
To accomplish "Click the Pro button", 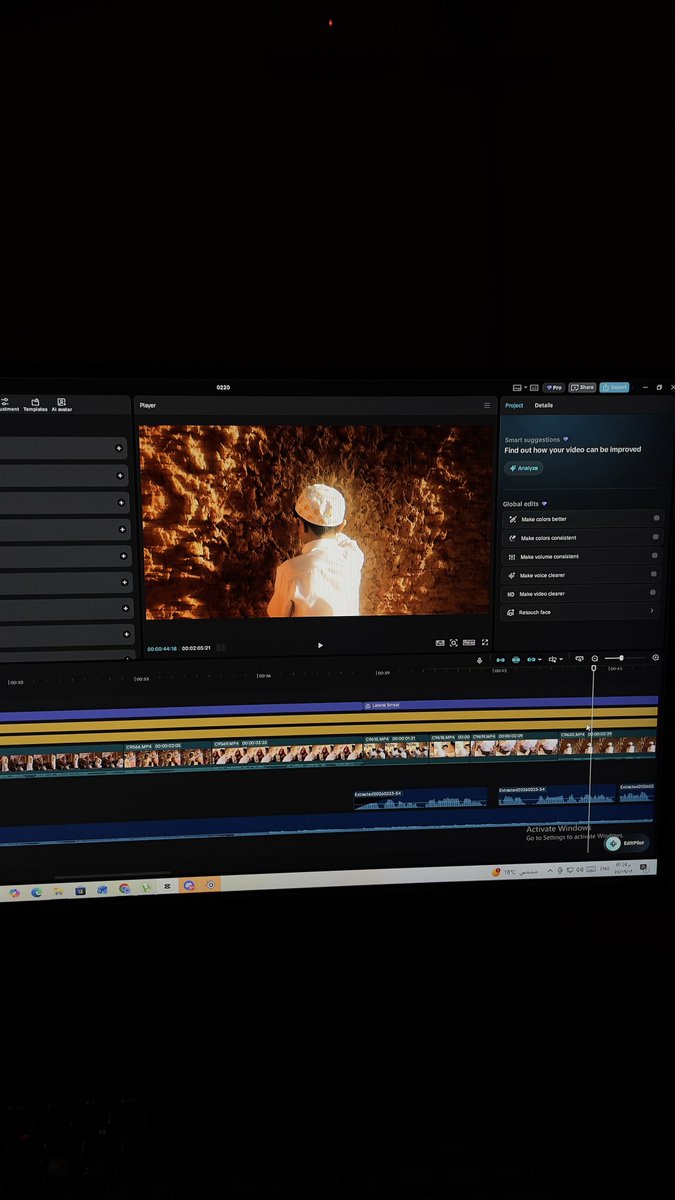I will pos(554,387).
